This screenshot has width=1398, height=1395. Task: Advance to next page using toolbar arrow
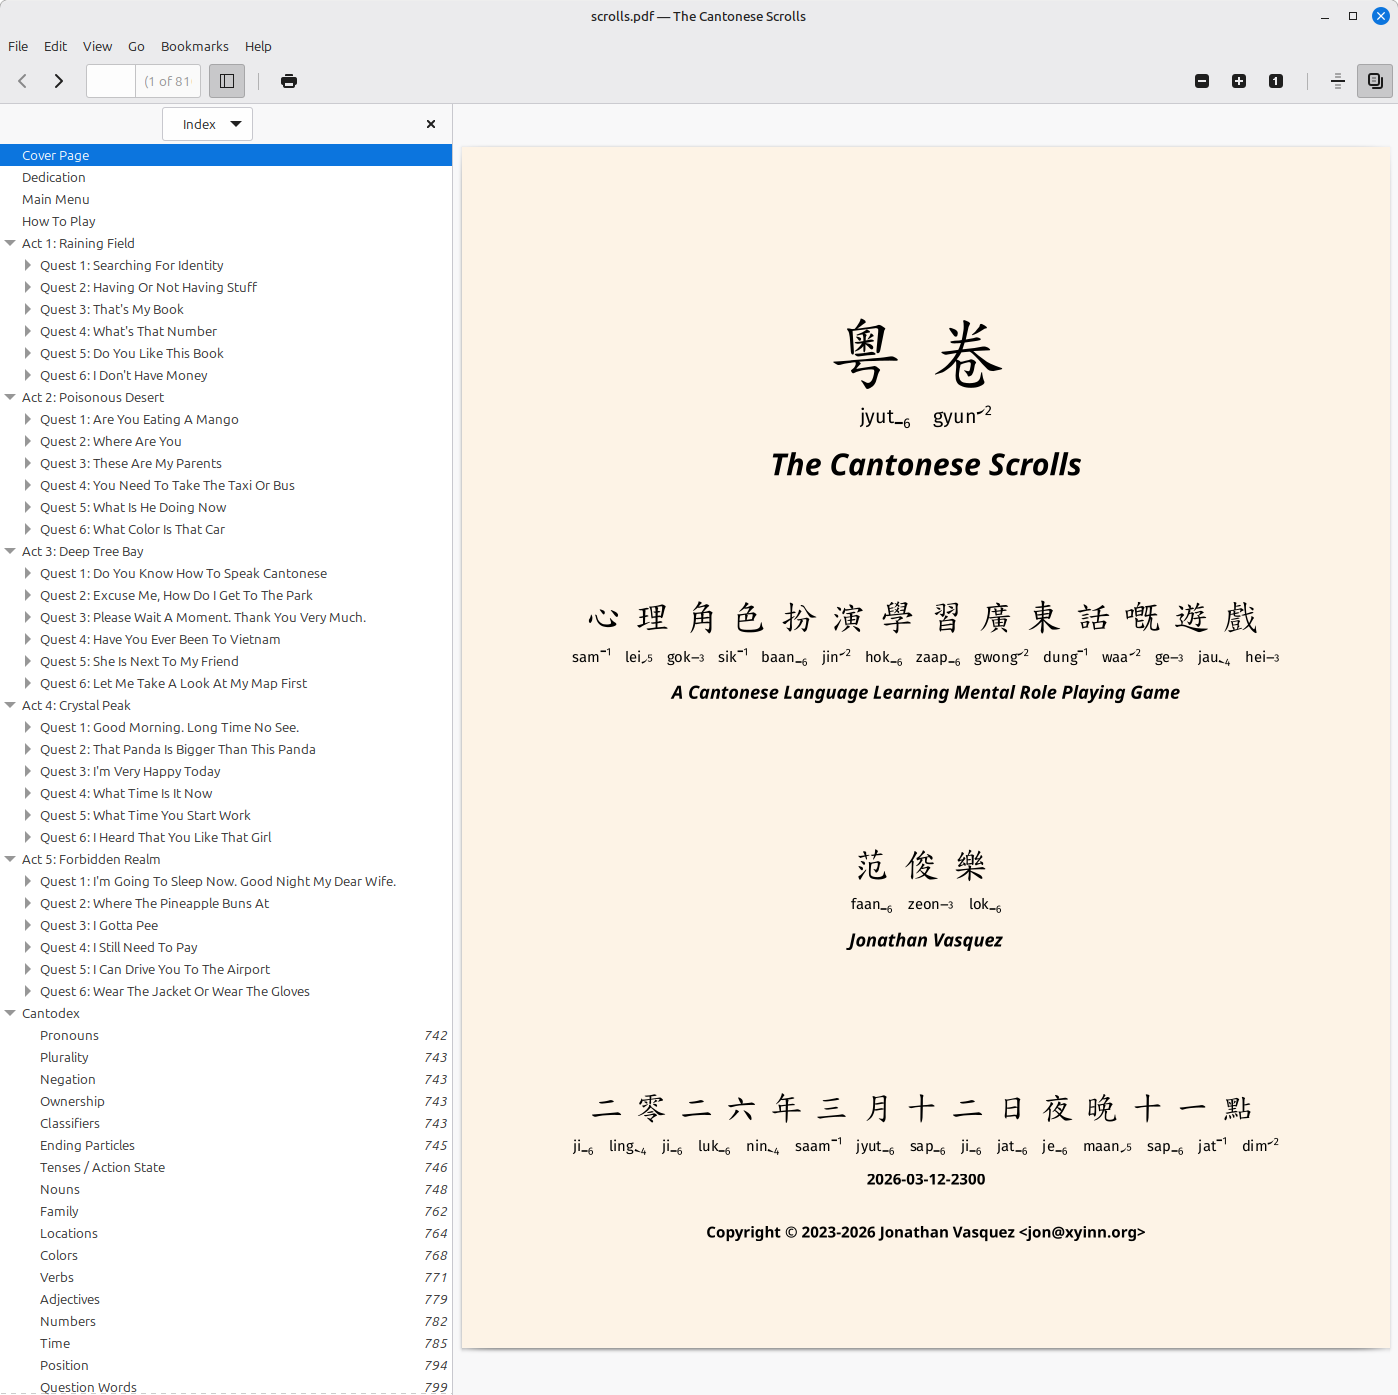pyautogui.click(x=59, y=81)
